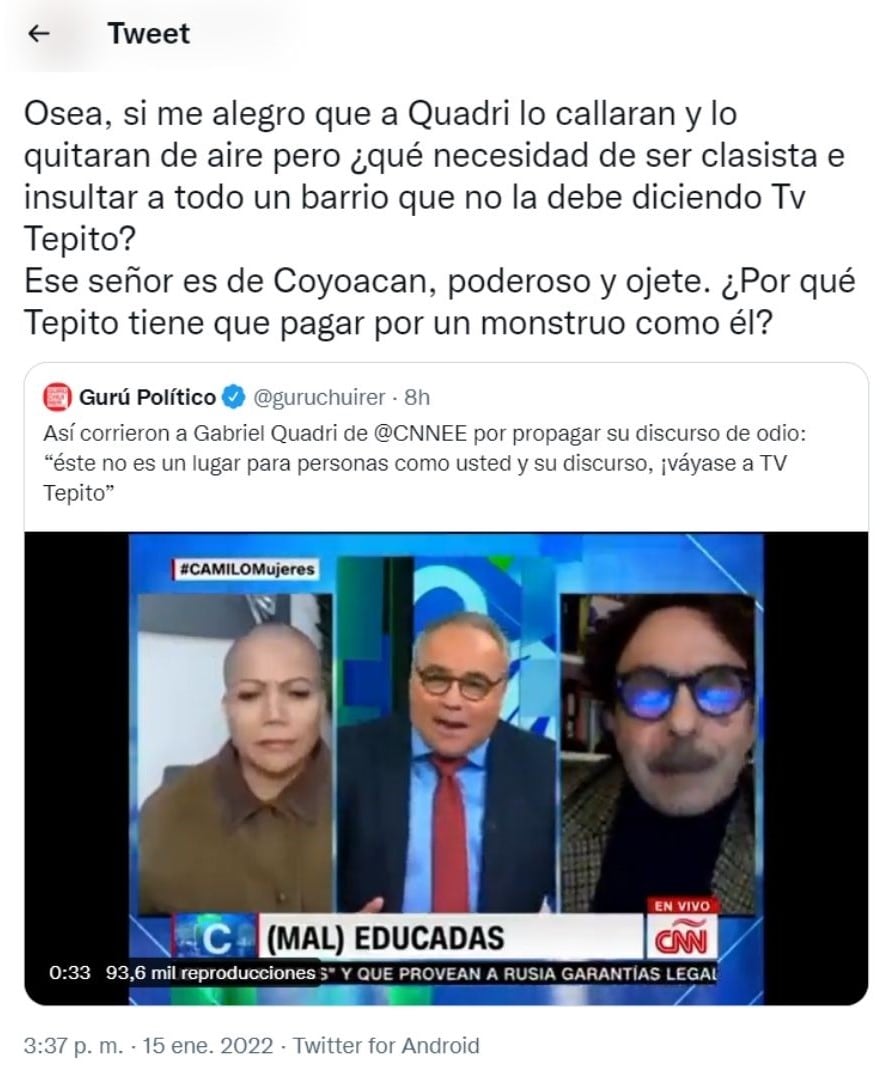Click the Tweet header title
Screen dimensions: 886x1080
(x=148, y=33)
